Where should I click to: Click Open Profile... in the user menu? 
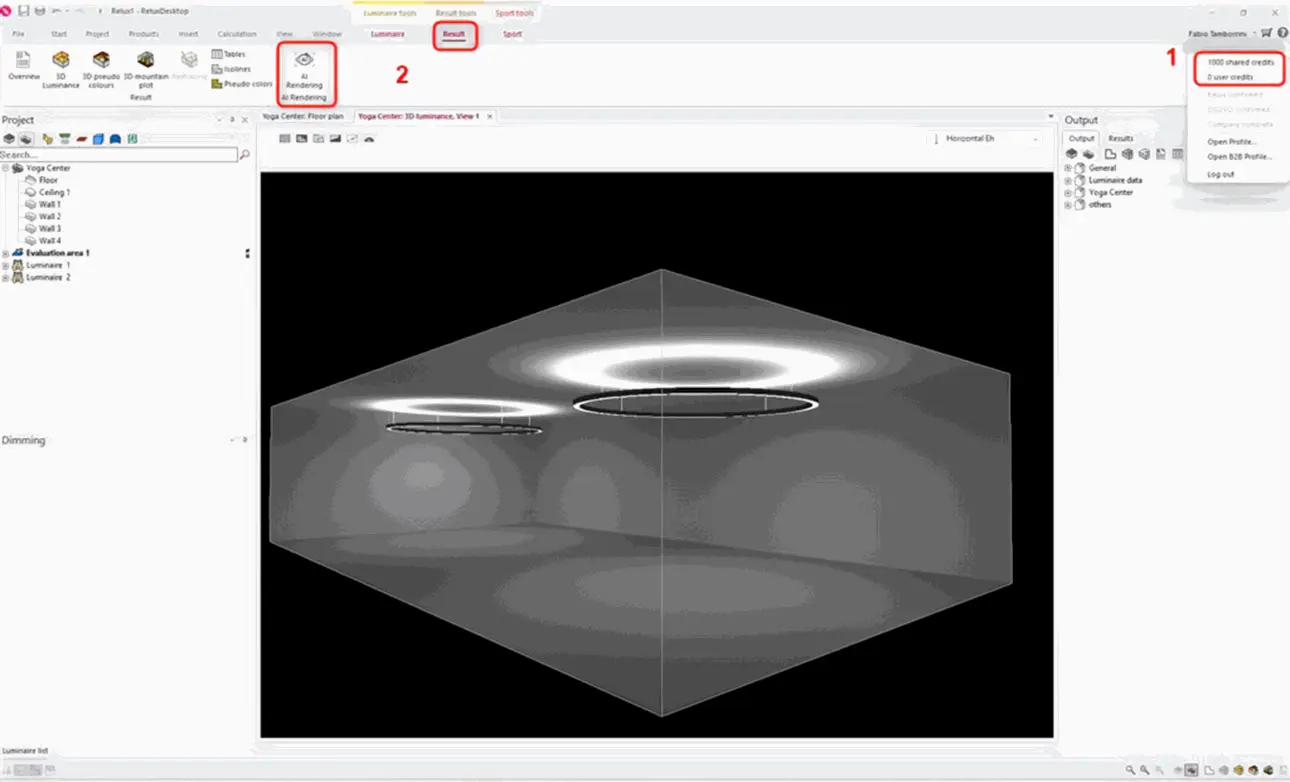coord(1231,141)
